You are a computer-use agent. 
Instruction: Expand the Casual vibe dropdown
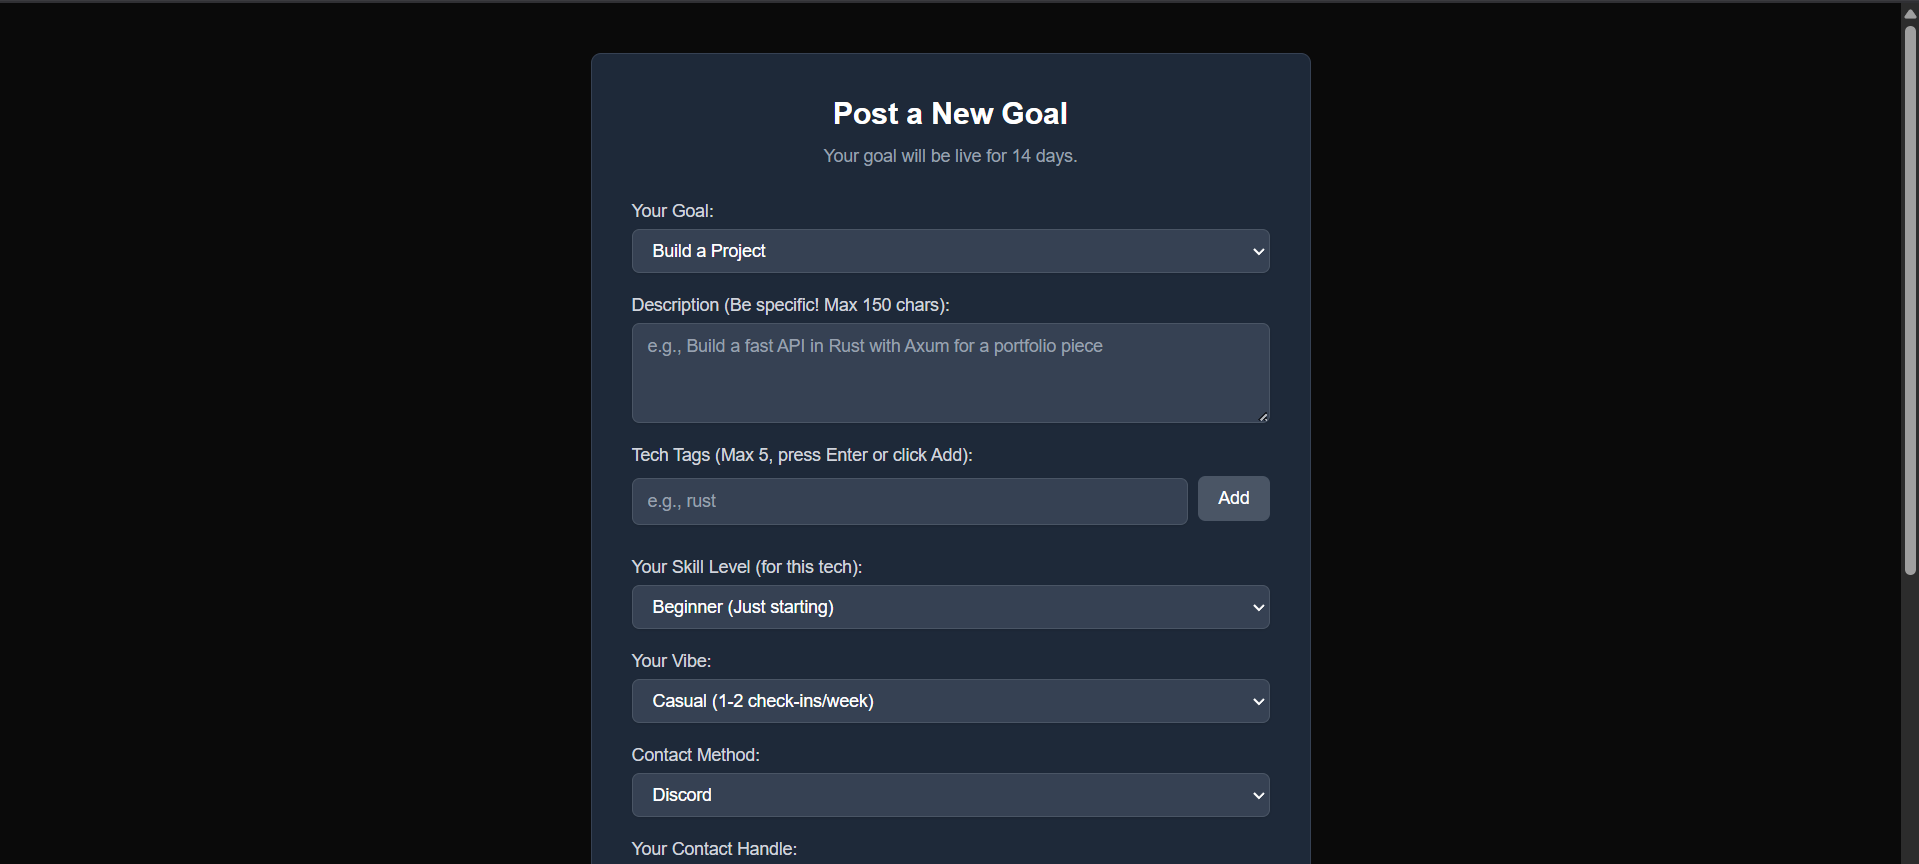tap(950, 701)
